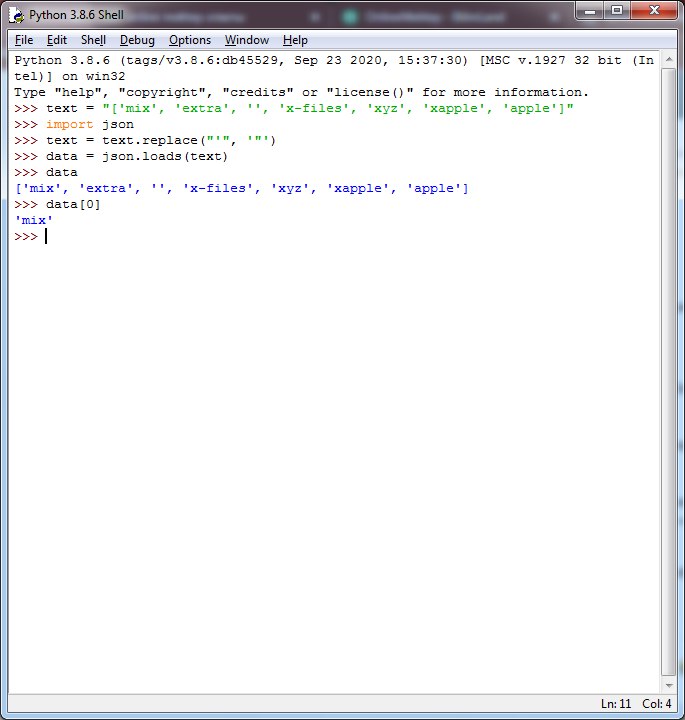Open the File menu
Viewport: 685px width, 720px height.
24,40
